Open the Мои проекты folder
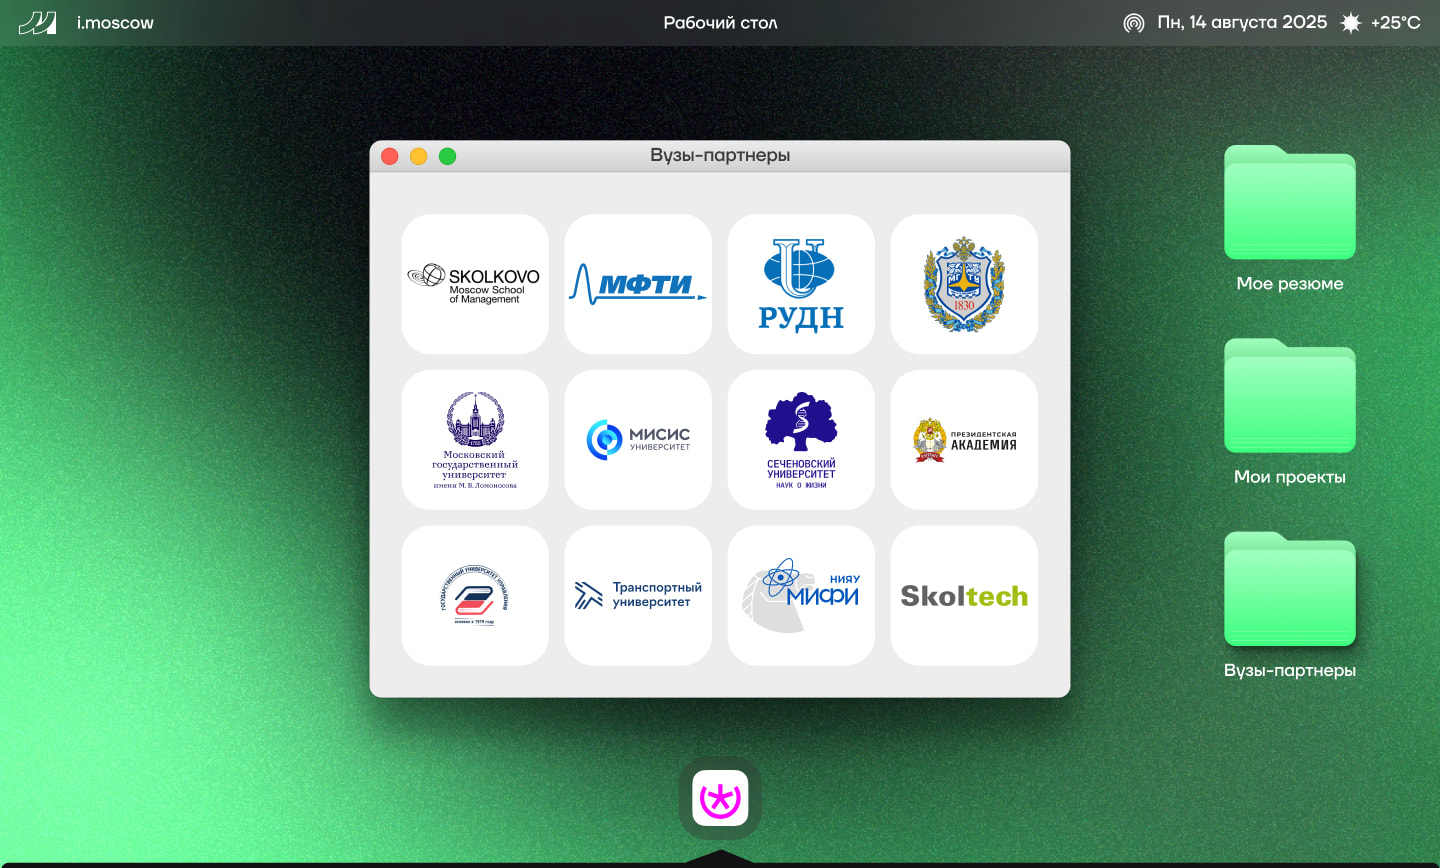Image resolution: width=1440 pixels, height=868 pixels. [1289, 398]
